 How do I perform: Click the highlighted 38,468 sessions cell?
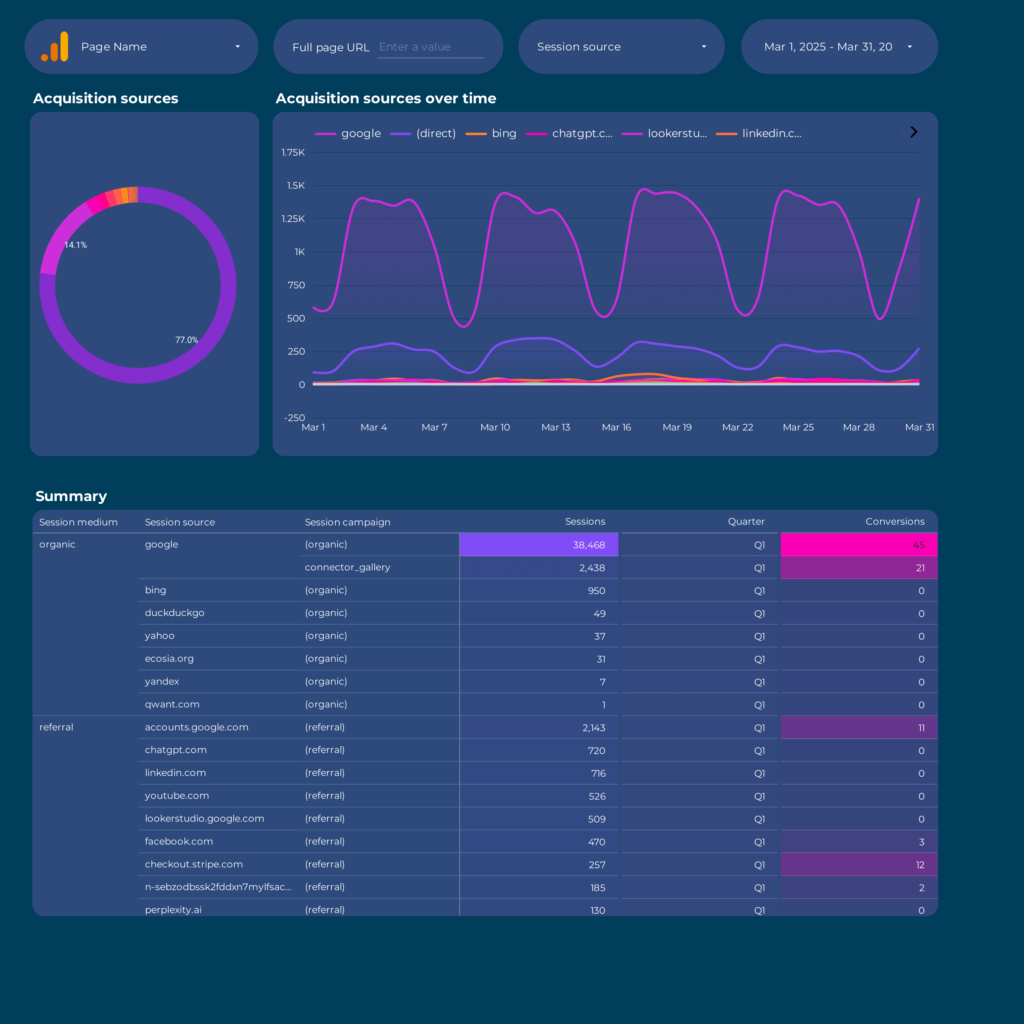point(539,545)
